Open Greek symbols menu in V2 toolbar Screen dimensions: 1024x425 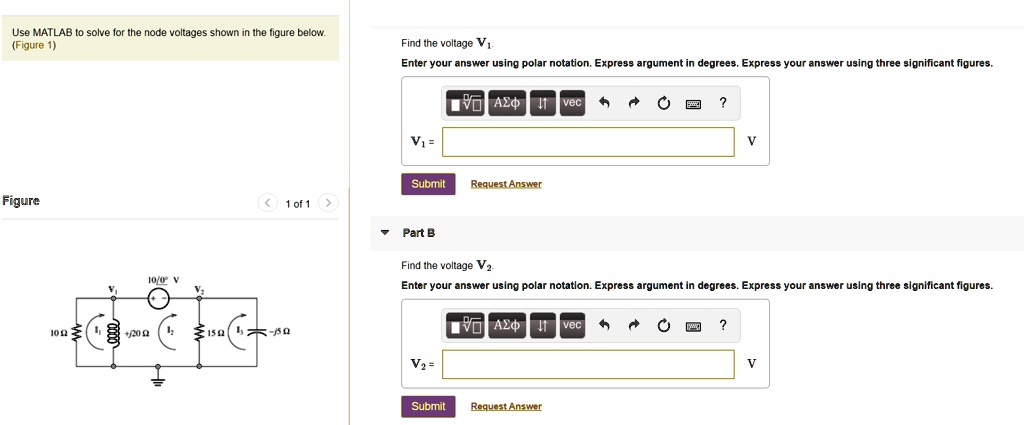point(507,326)
